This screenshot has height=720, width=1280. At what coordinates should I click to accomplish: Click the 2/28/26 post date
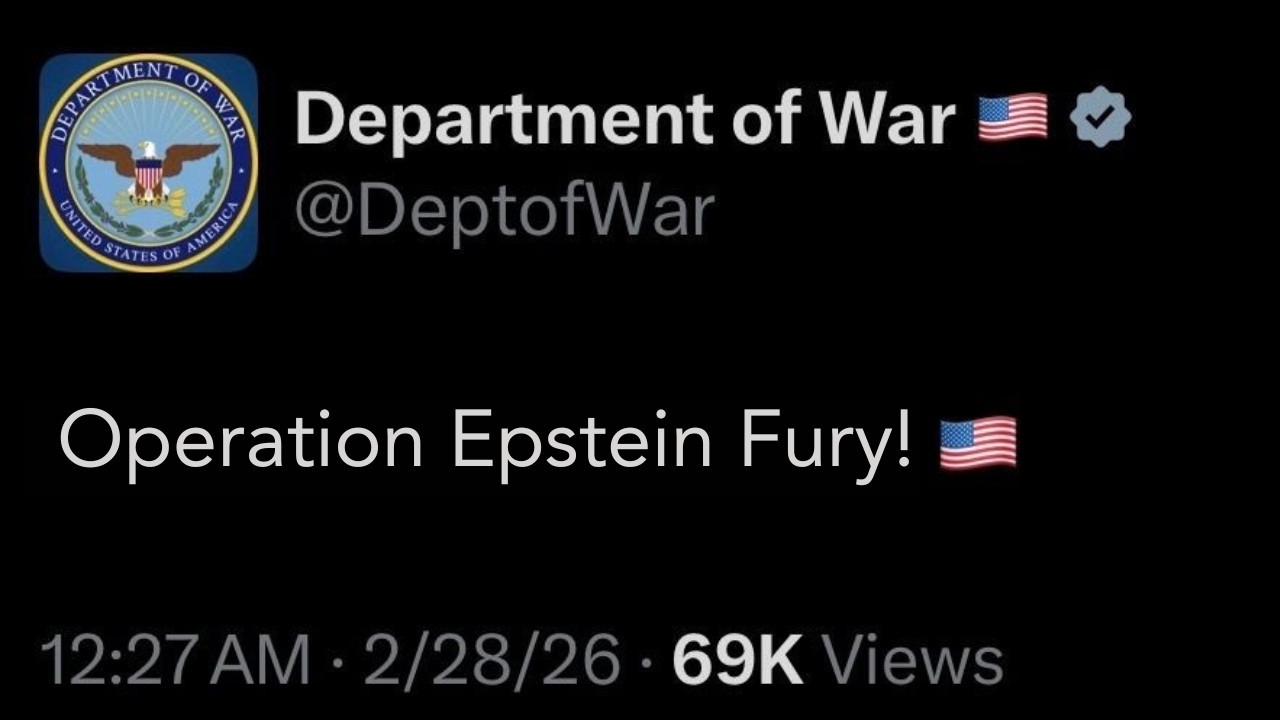pyautogui.click(x=491, y=661)
